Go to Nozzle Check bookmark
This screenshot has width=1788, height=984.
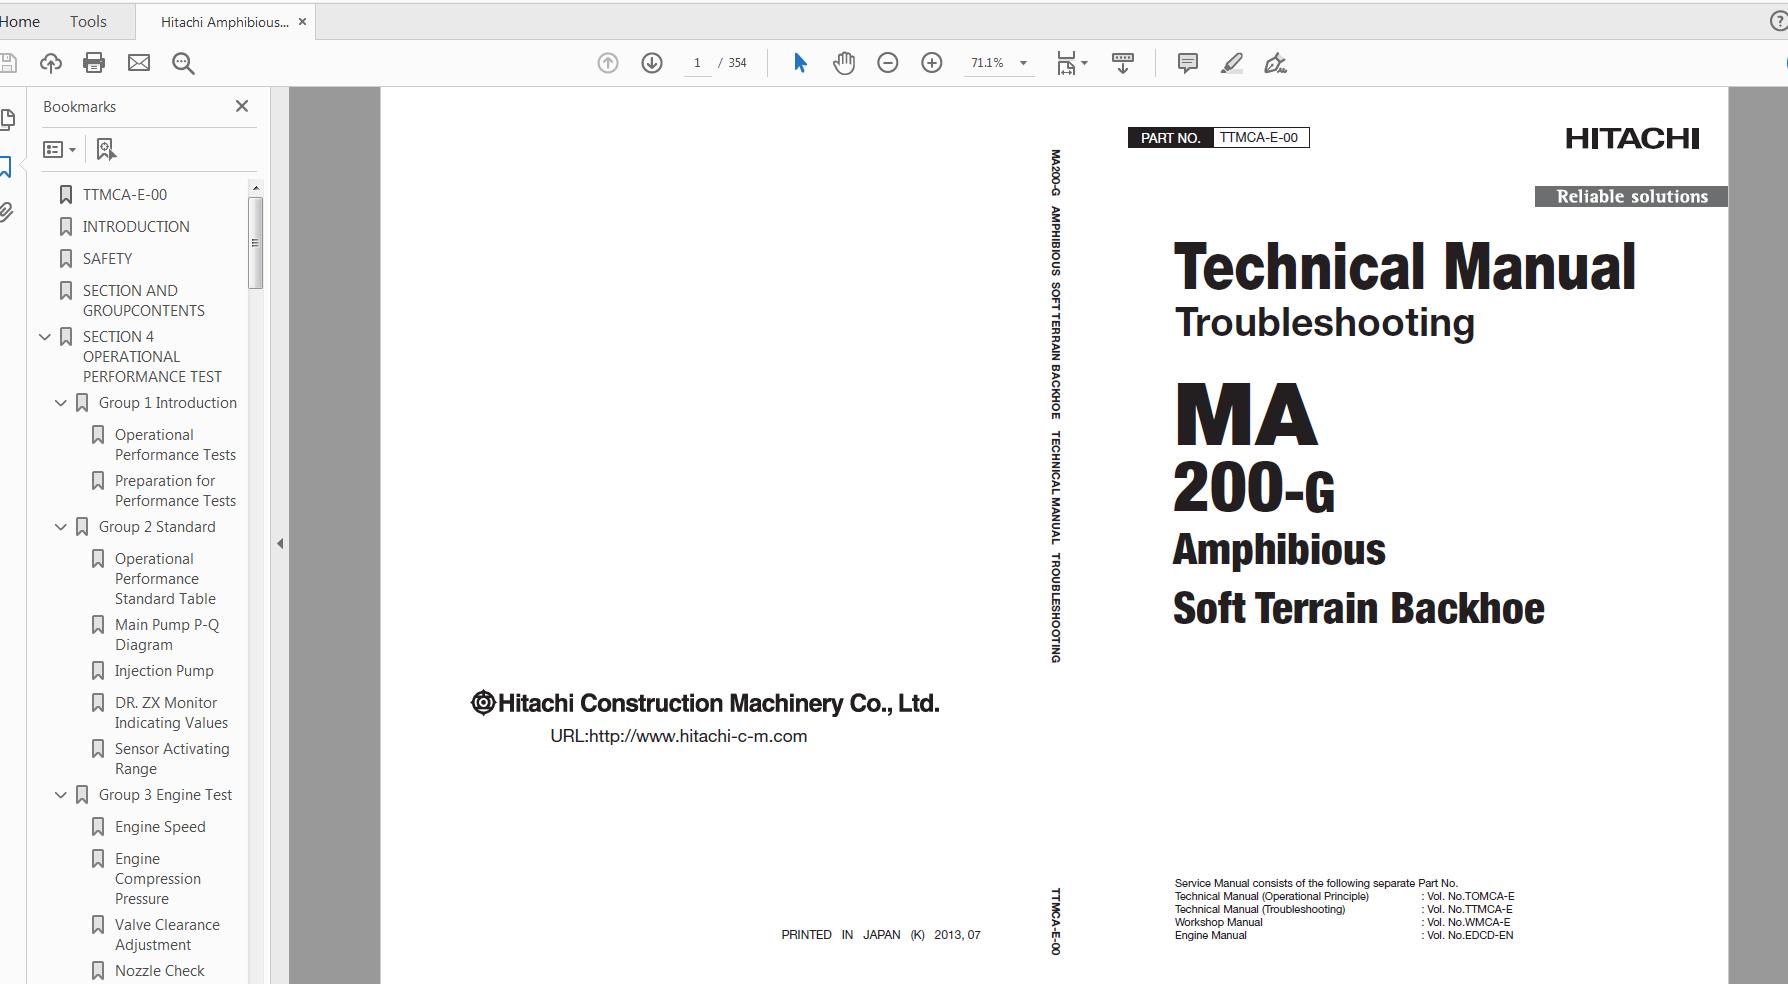159,971
